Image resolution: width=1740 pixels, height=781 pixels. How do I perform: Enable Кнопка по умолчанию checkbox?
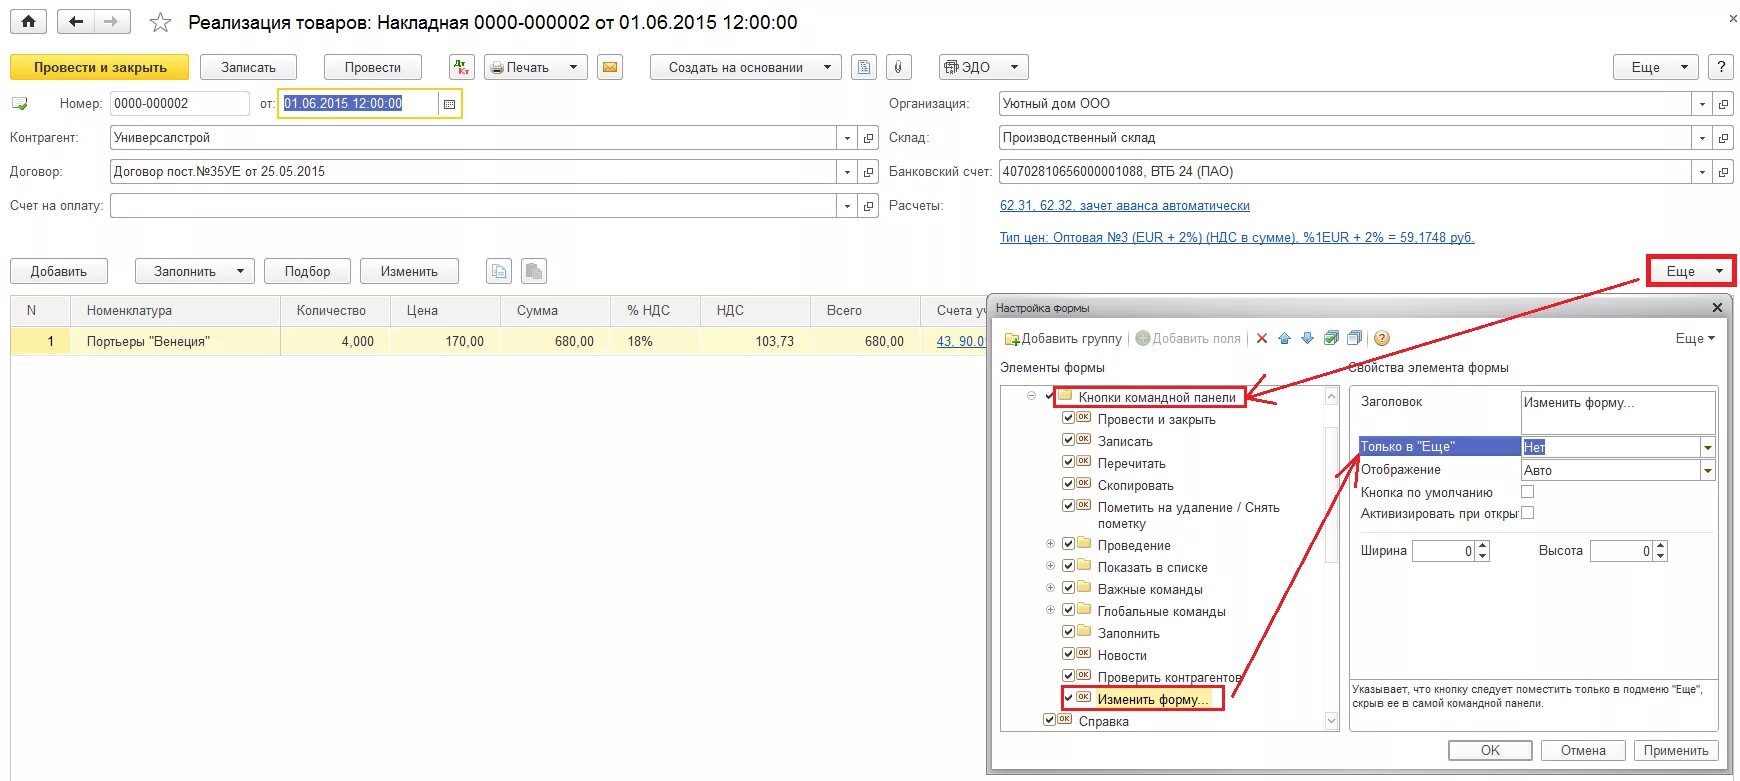[1527, 492]
